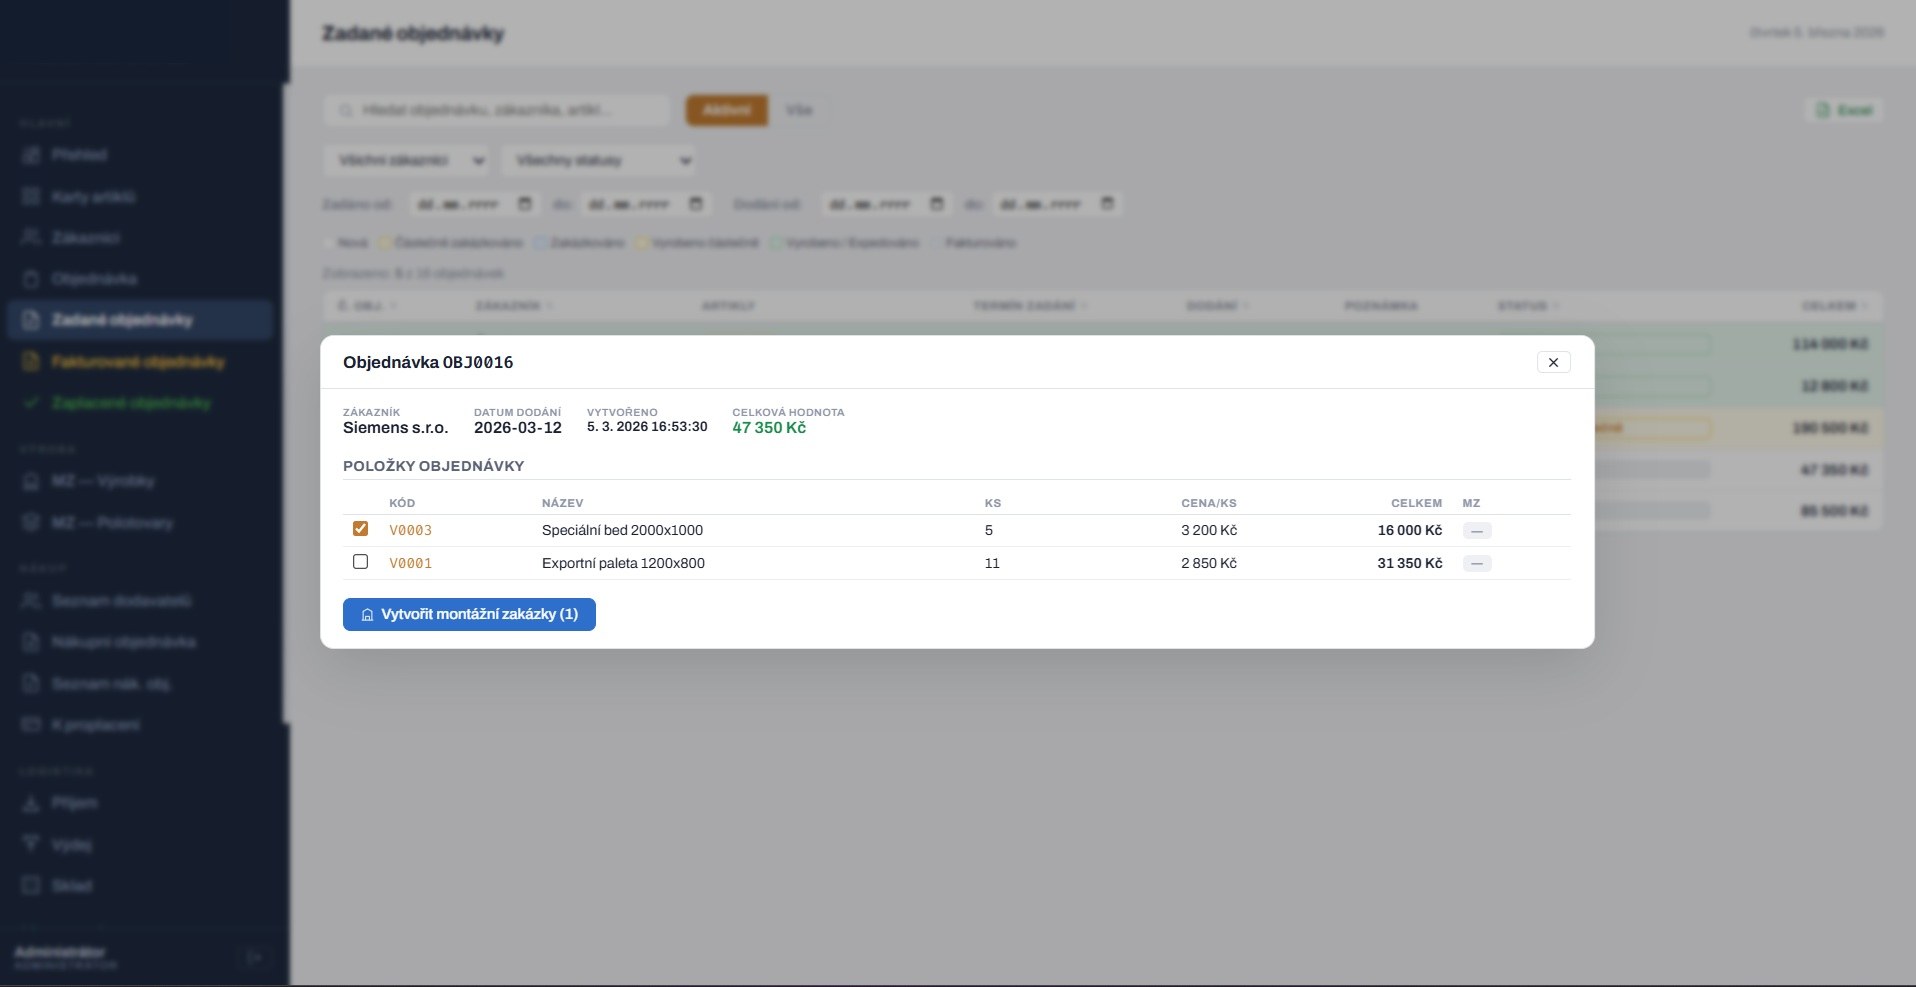
Task: Click the MZ badge for Exportní paleta row
Action: pos(1476,564)
